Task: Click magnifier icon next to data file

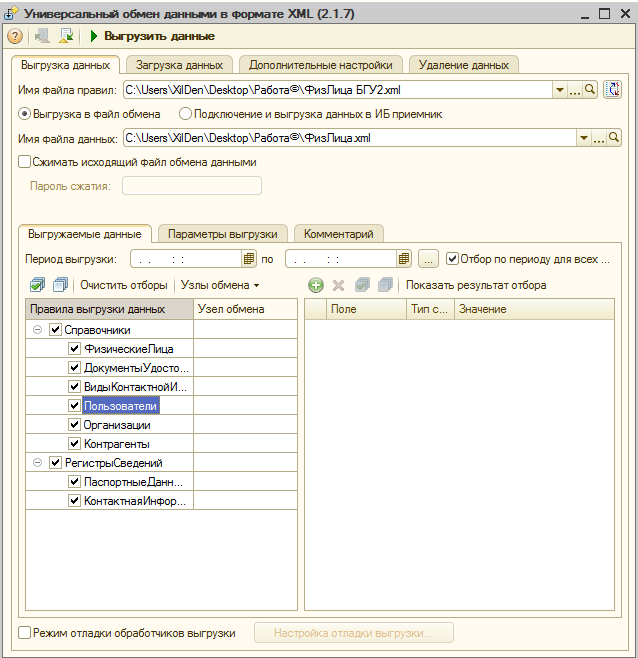Action: pos(613,139)
